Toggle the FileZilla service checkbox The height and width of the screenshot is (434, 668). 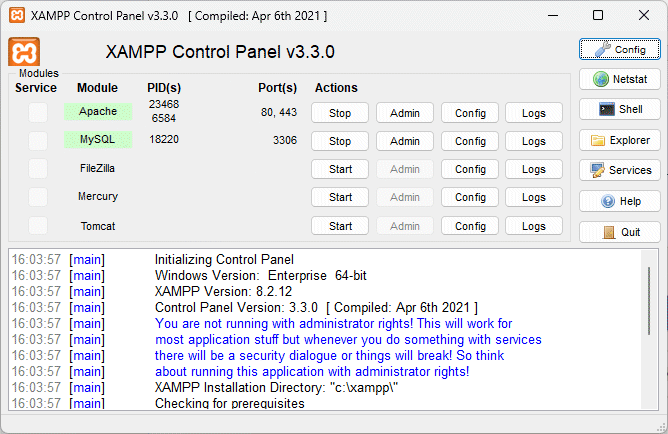coord(38,169)
